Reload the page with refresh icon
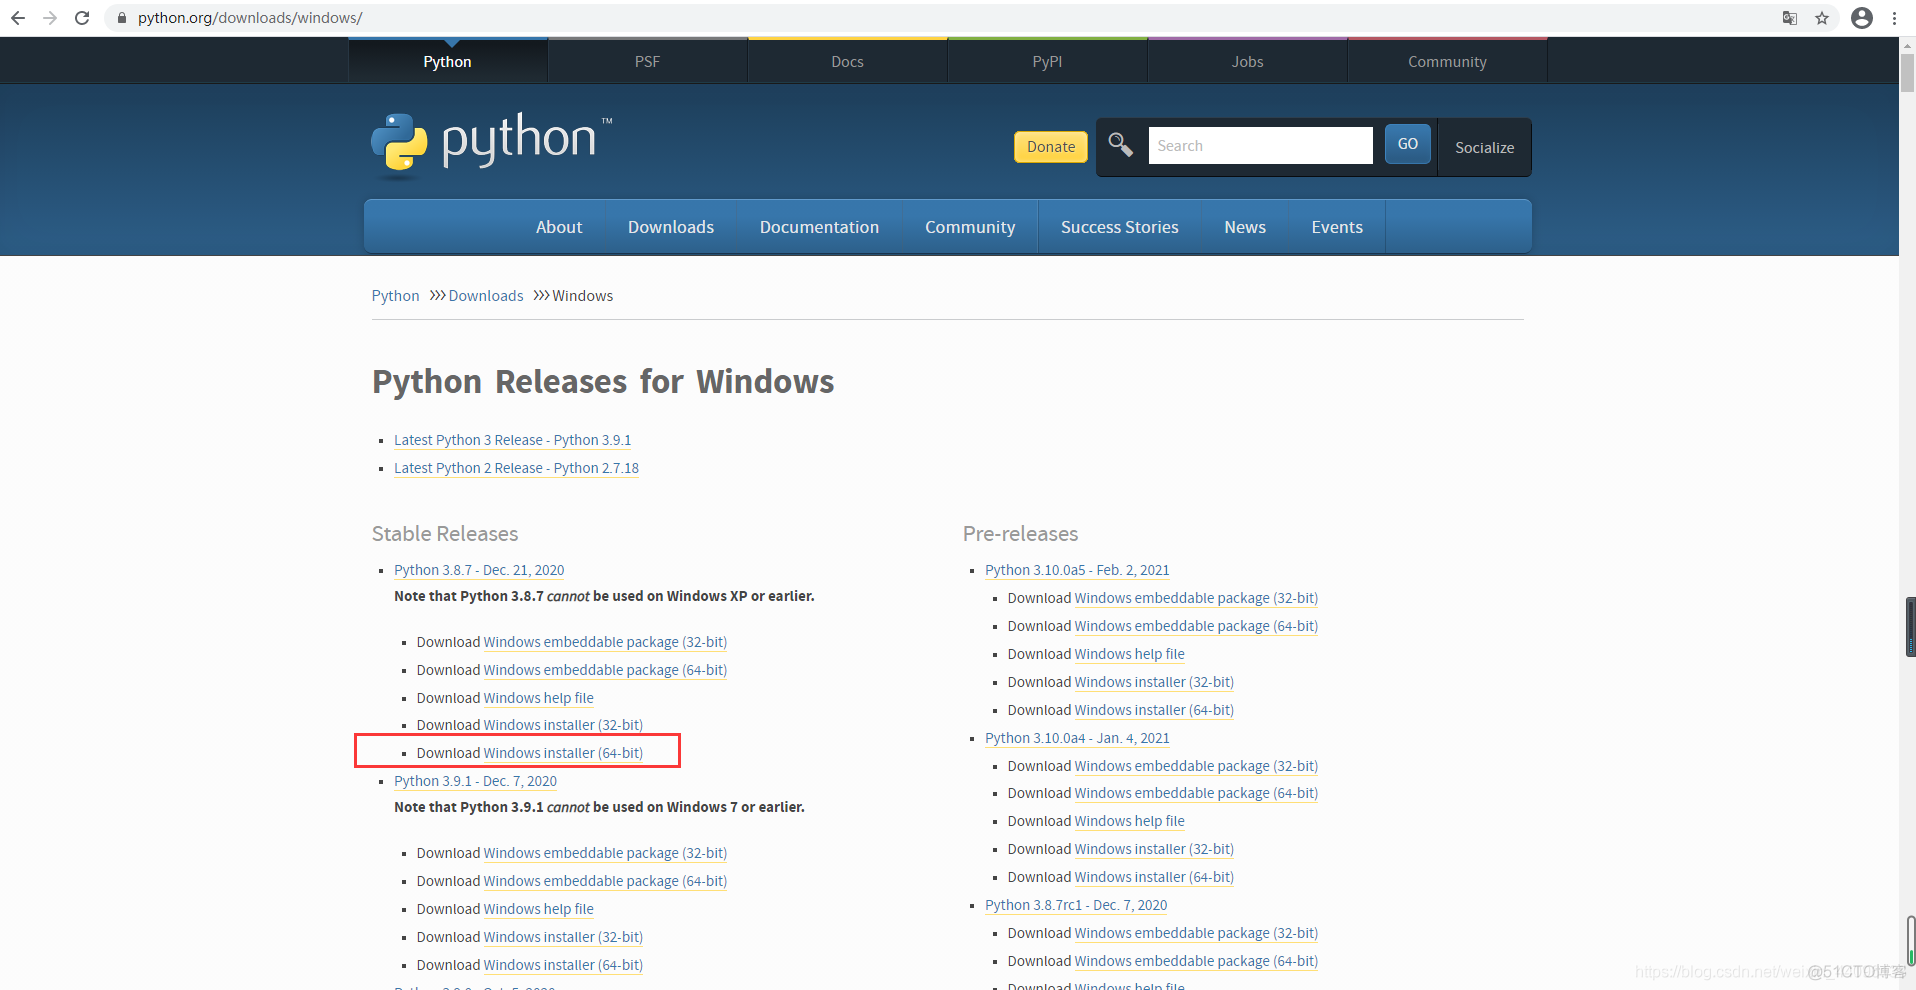 click(x=82, y=18)
